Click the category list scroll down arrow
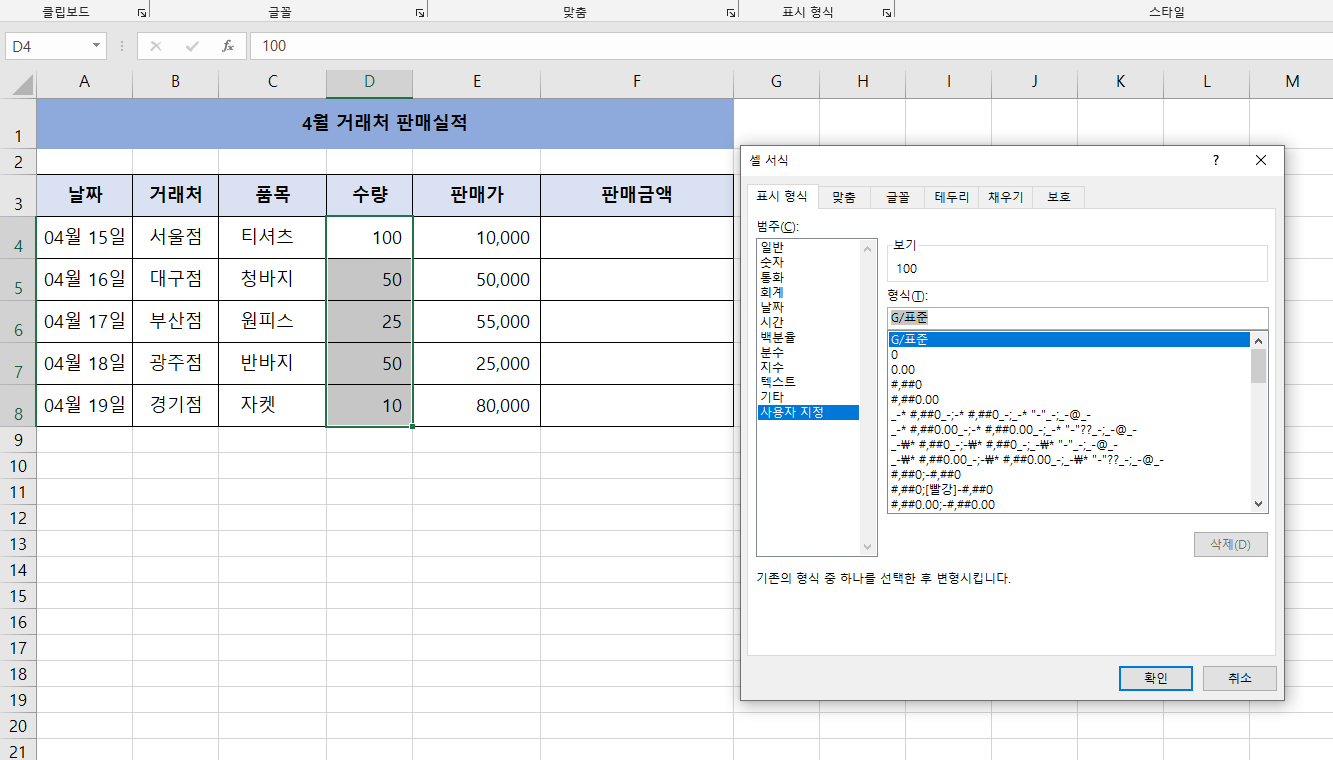Image resolution: width=1333 pixels, height=760 pixels. 868,547
